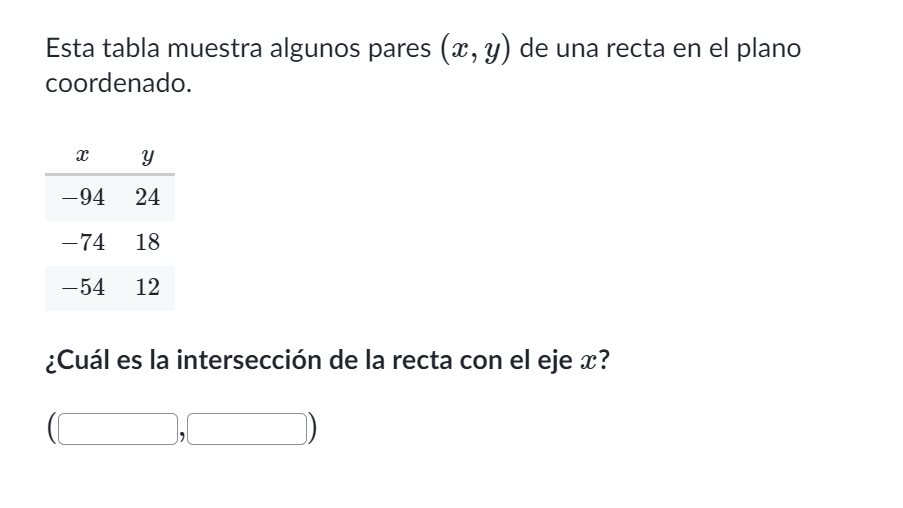
Task: Click the word 'coordenado.' in the description
Action: pos(118,84)
